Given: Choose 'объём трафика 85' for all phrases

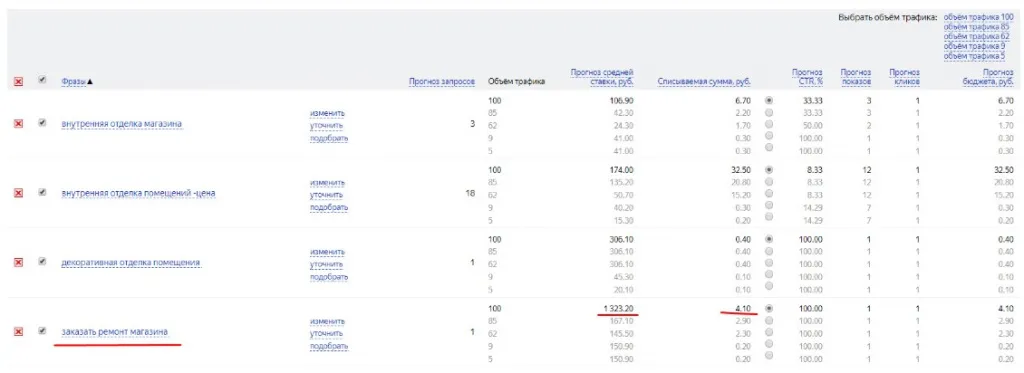Looking at the screenshot, I should tap(976, 27).
